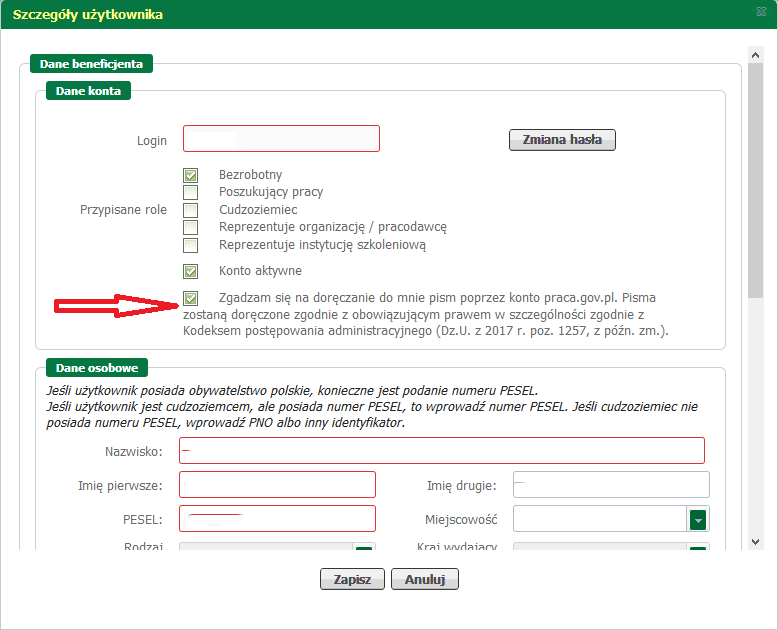
Task: Close the Szczegóły użytkownika dialog
Action: click(761, 11)
